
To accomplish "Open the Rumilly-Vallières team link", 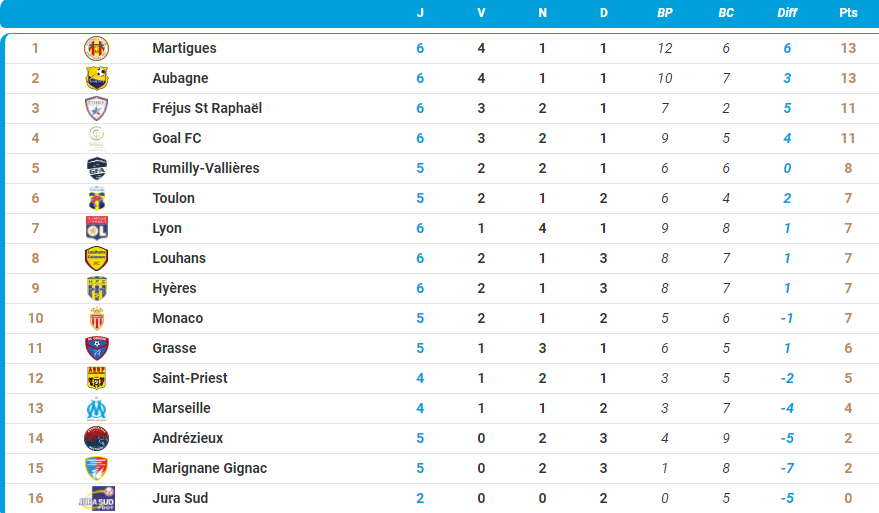I will pyautogui.click(x=205, y=168).
